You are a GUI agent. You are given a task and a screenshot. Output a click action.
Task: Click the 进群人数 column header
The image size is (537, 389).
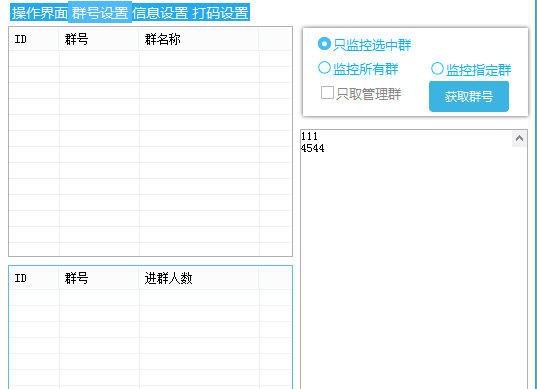click(199, 278)
